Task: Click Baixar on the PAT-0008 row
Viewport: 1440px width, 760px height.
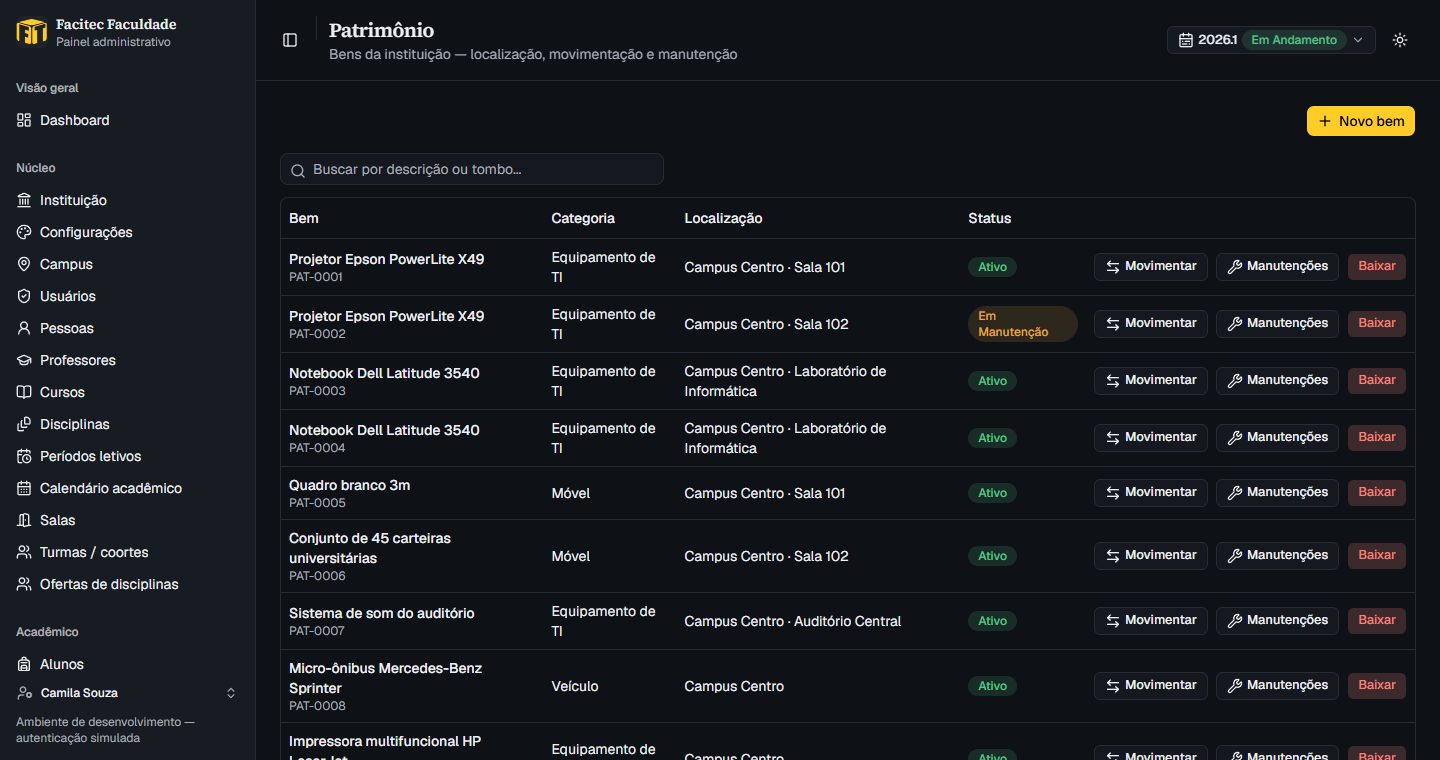Action: tap(1377, 685)
